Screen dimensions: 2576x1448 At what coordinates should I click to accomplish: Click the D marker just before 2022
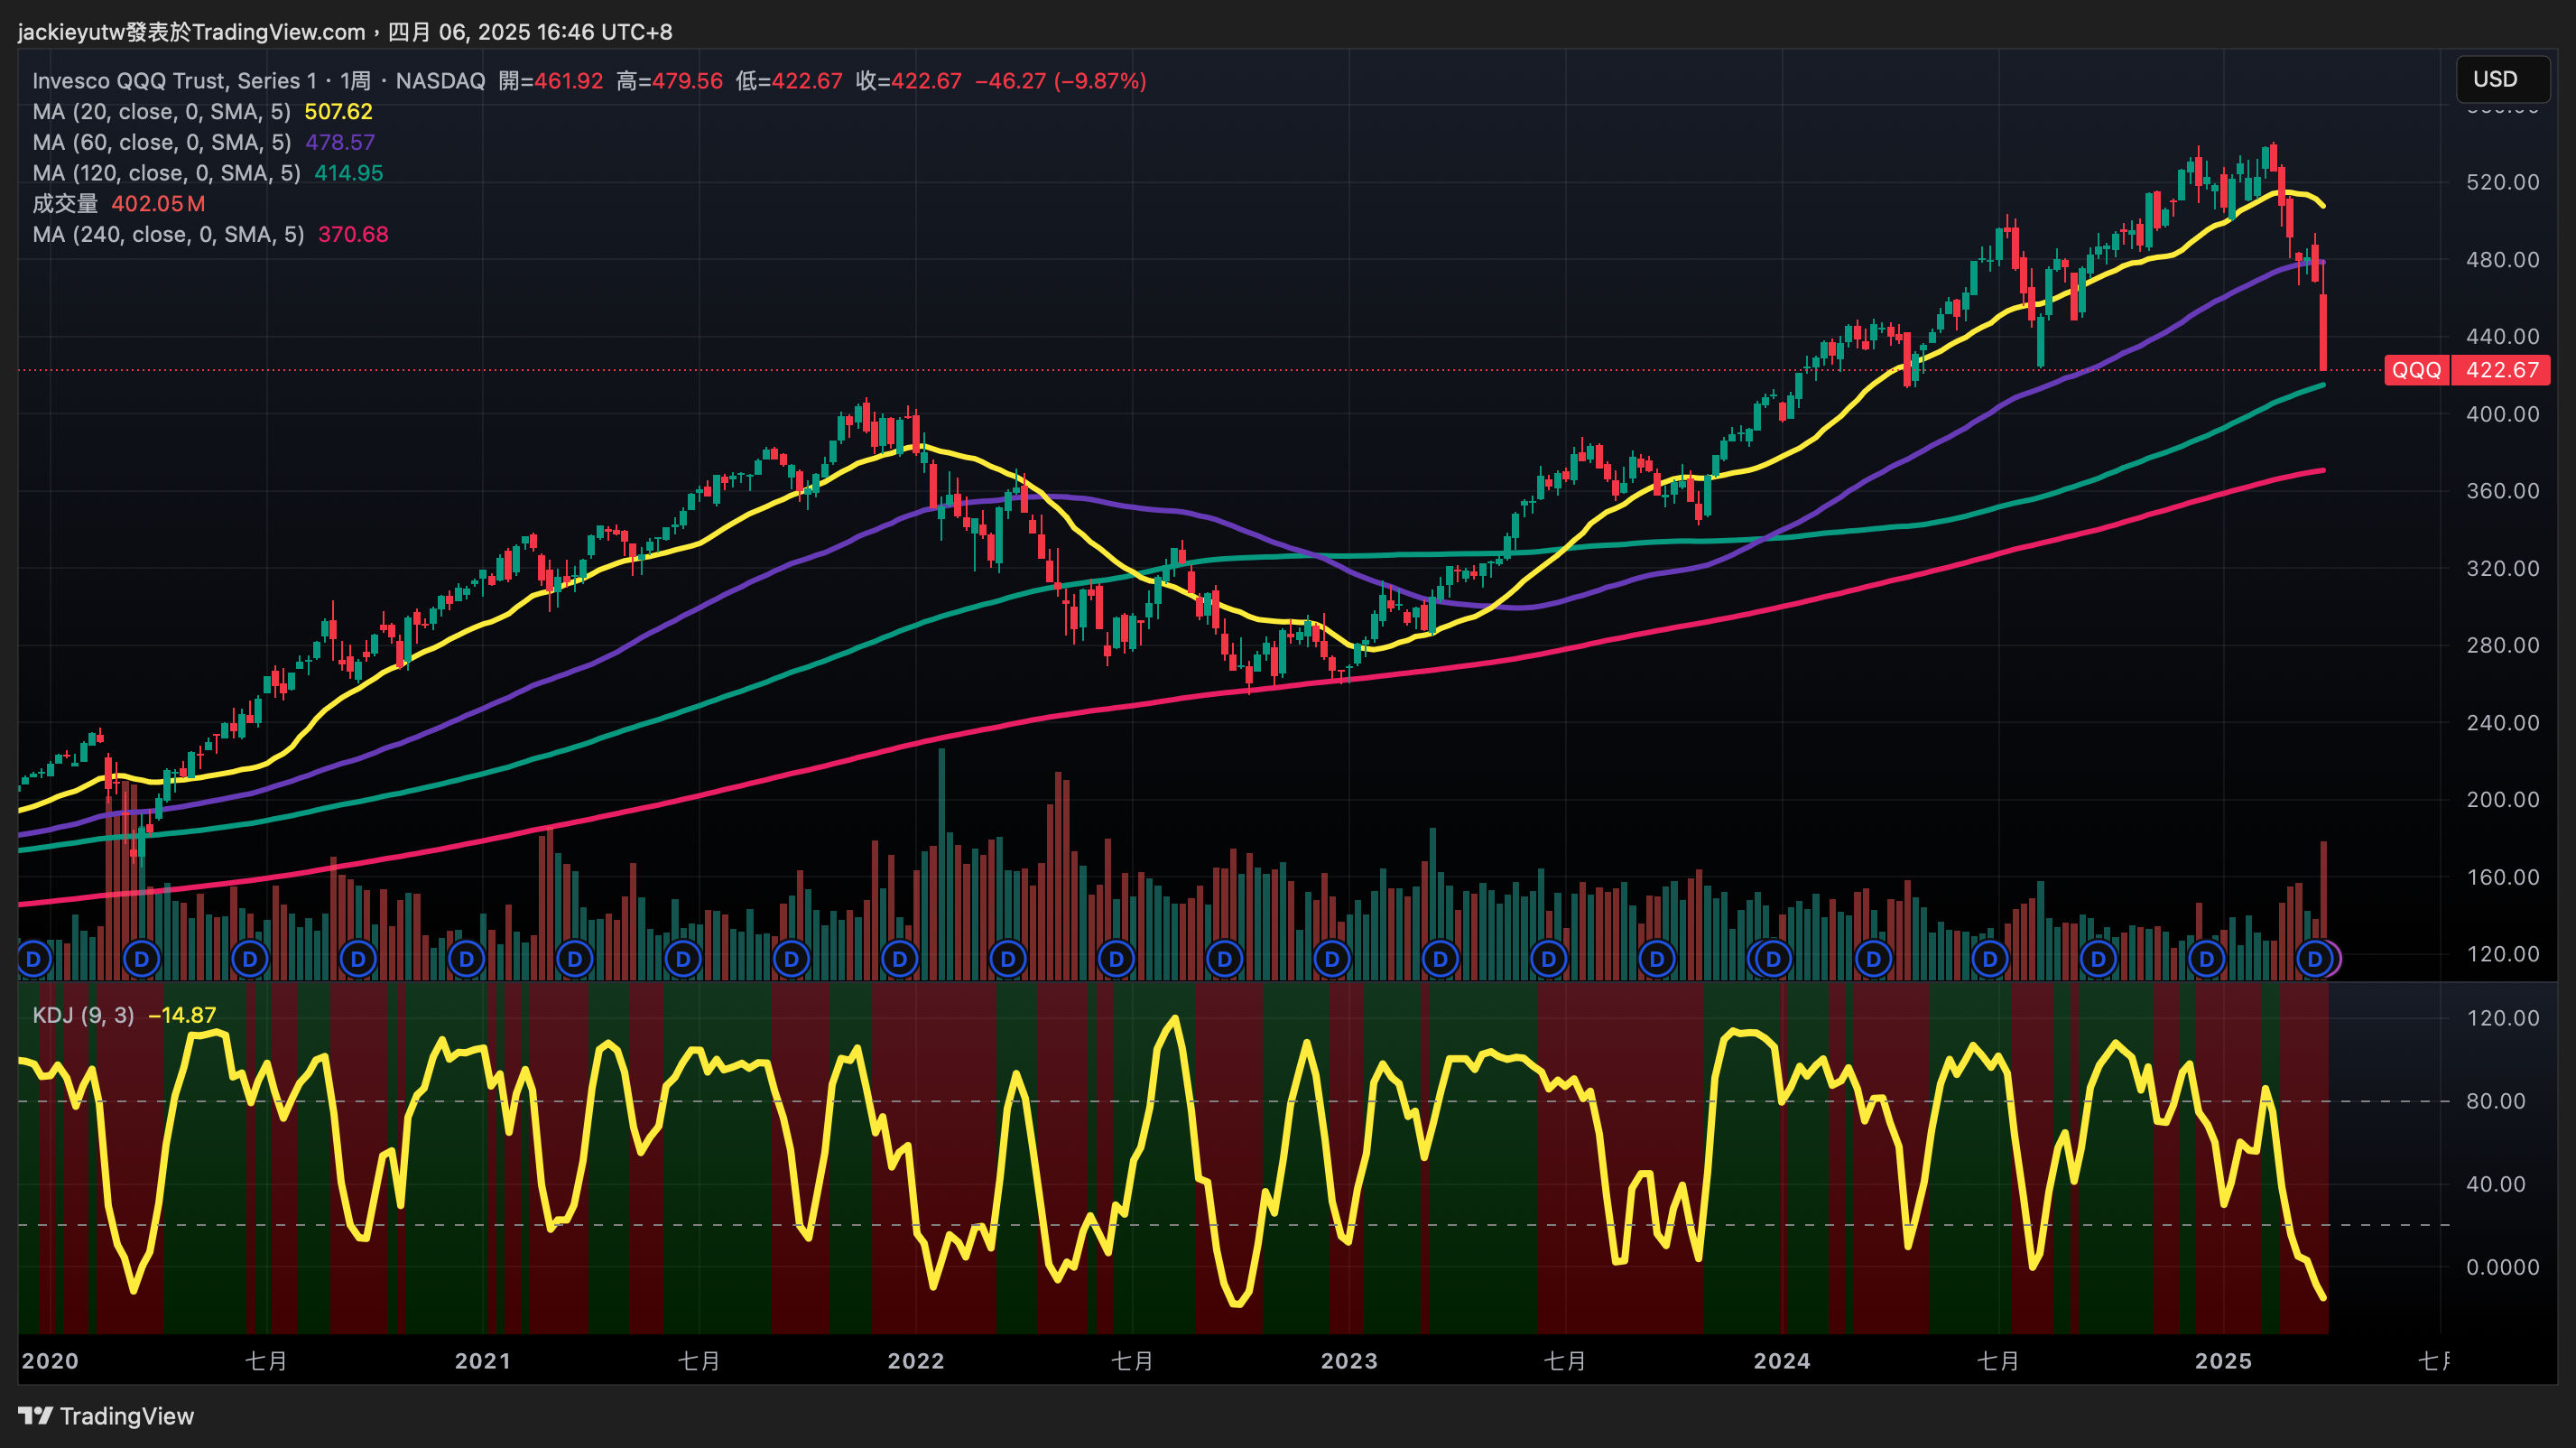899,960
